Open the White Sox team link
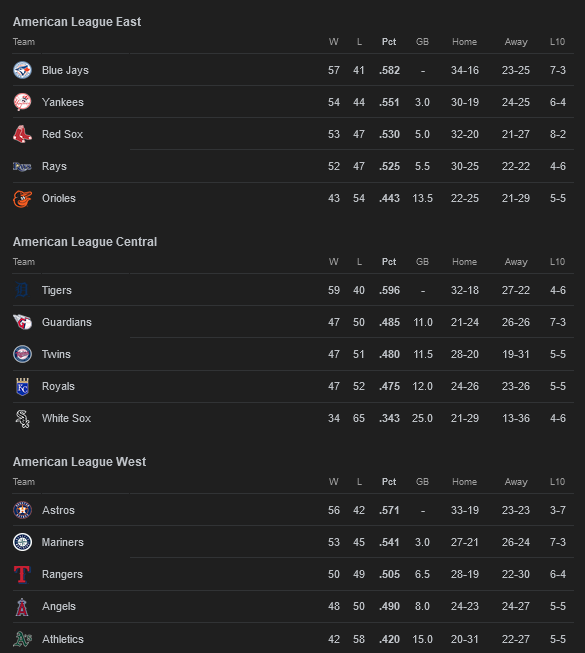The image size is (585, 653). pos(66,418)
